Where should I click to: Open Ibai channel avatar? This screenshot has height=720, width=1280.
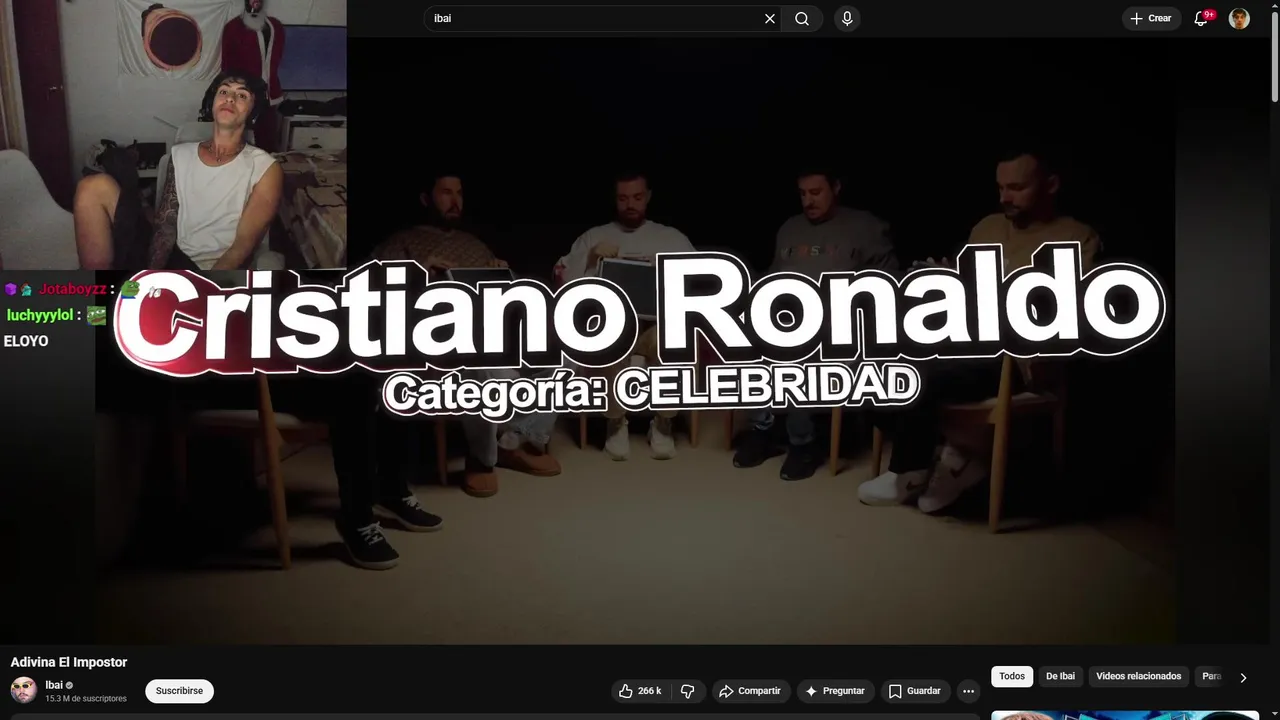24,690
